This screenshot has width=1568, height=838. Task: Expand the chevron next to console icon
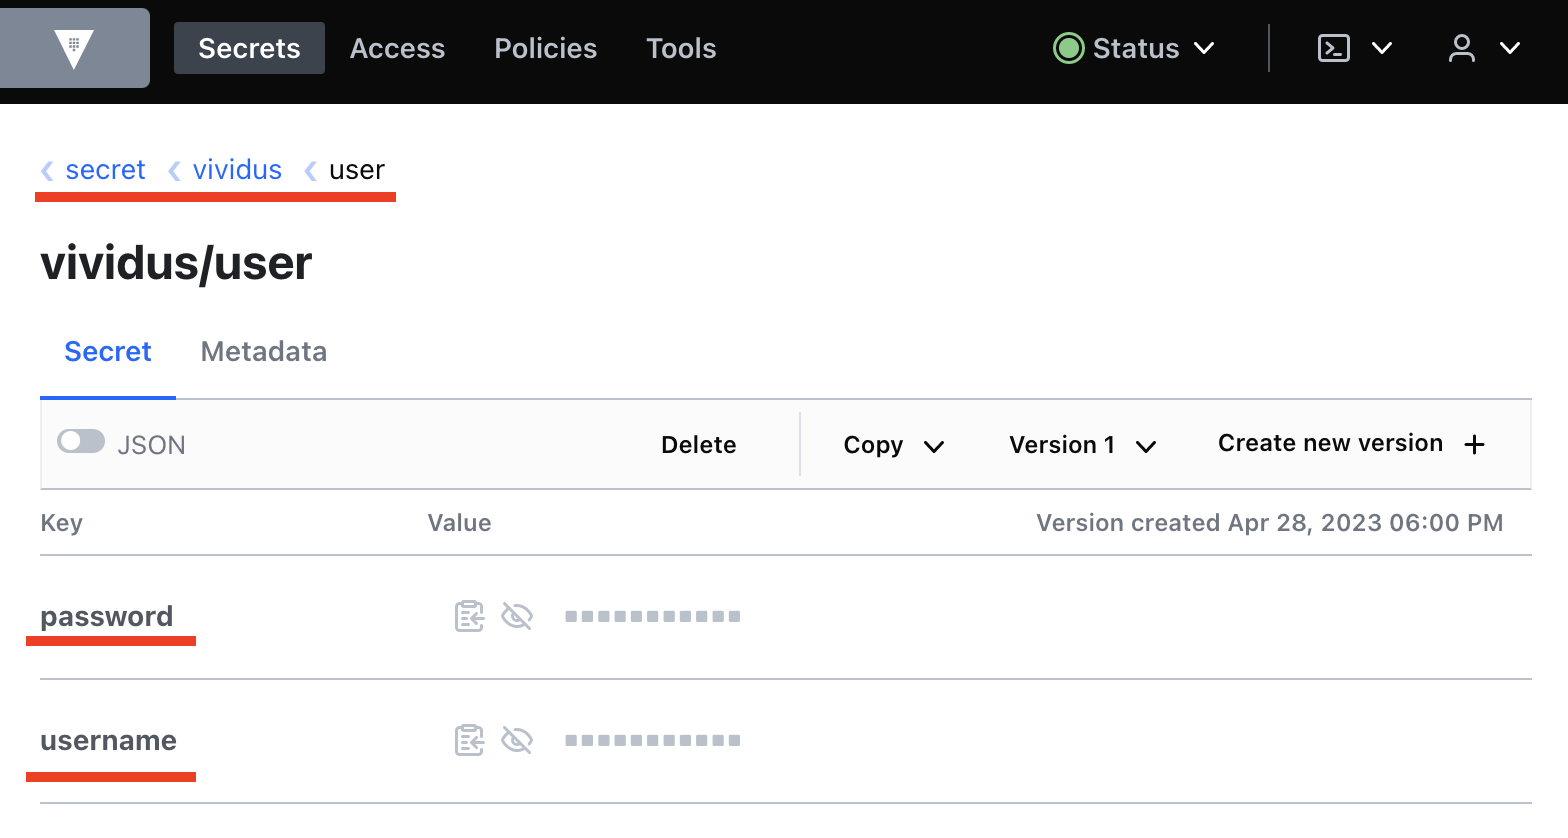pyautogui.click(x=1382, y=48)
